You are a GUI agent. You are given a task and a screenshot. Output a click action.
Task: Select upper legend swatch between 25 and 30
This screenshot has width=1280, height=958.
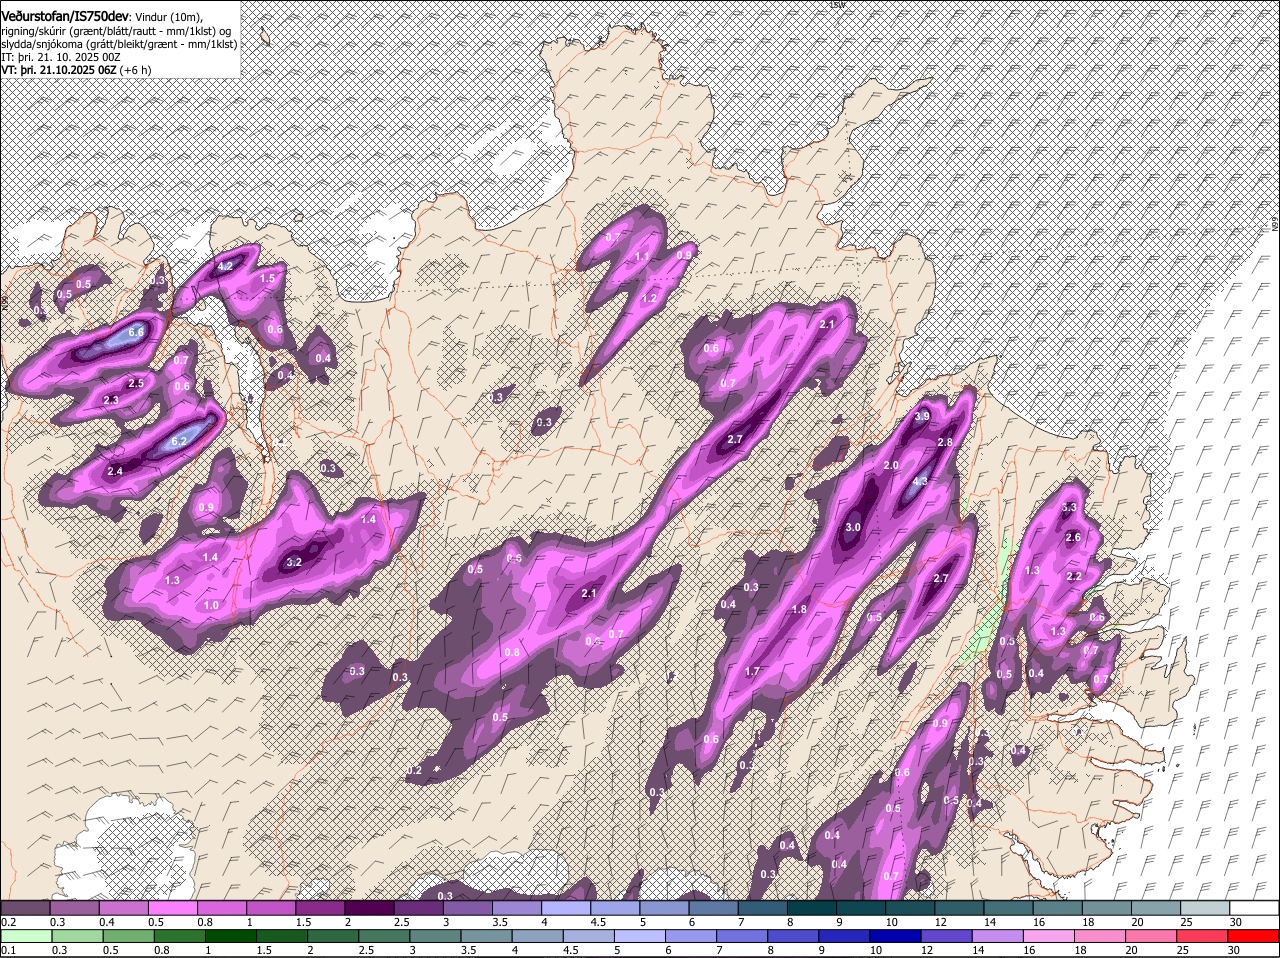coord(1206,907)
